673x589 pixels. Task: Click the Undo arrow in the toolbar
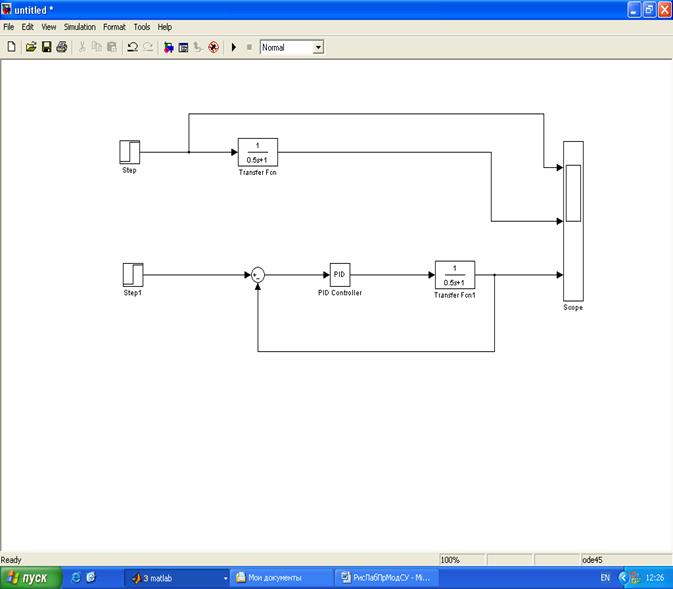tap(132, 47)
